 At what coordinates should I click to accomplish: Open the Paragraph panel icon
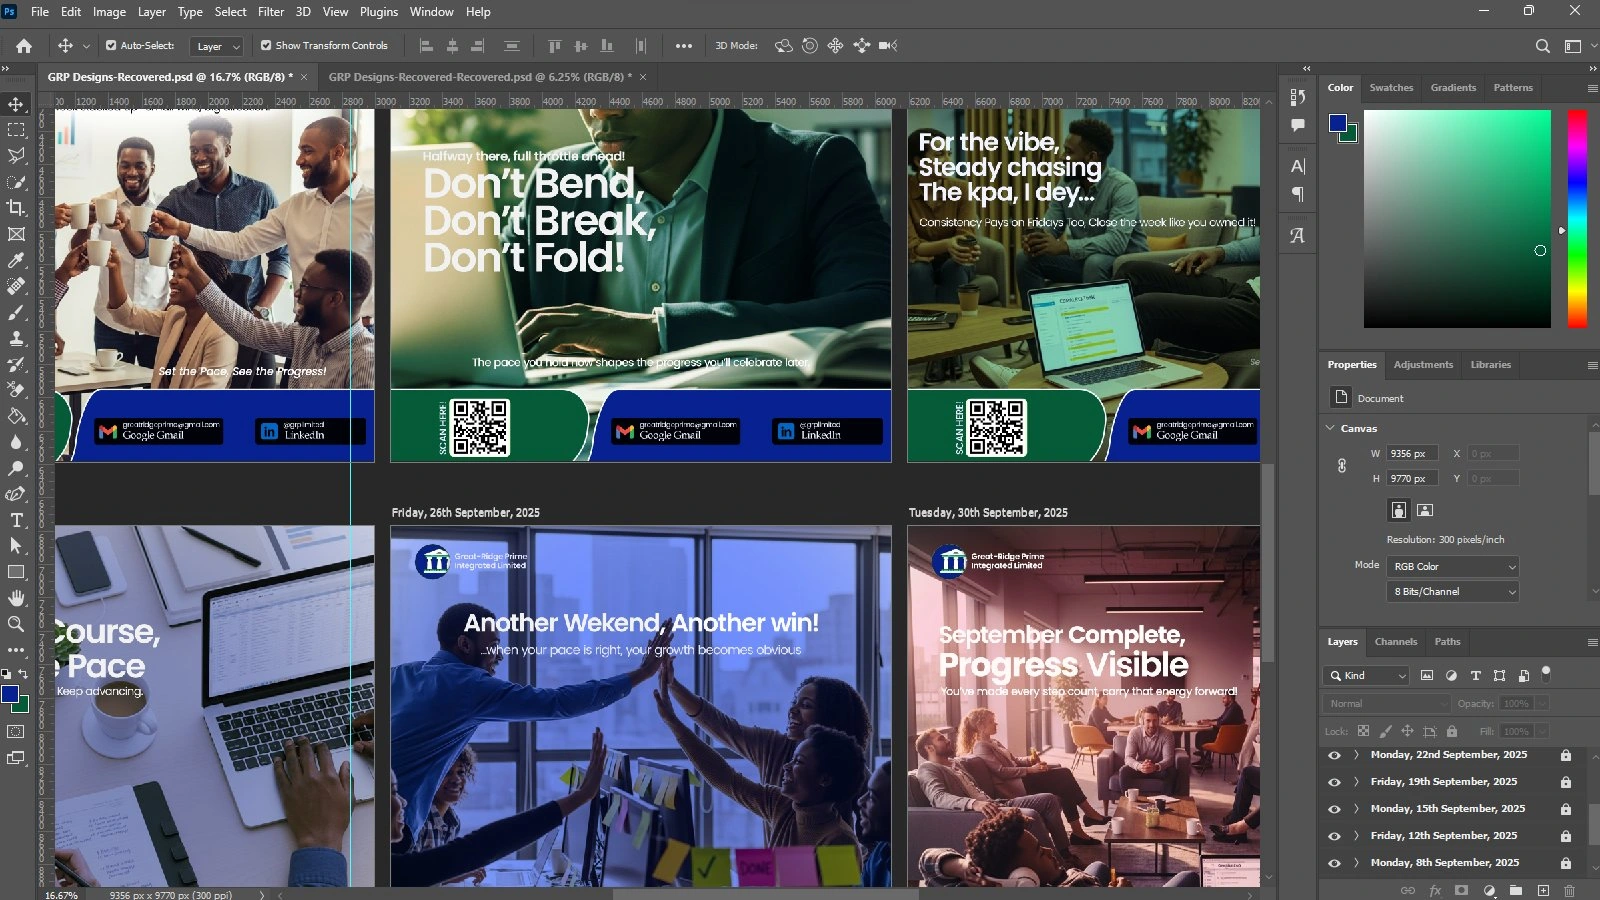coord(1298,194)
